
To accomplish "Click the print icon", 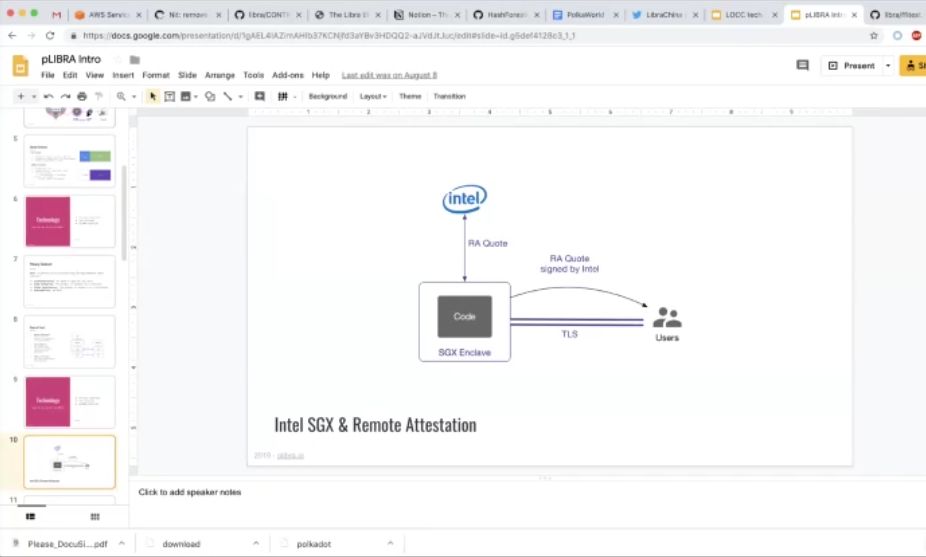I will 82,96.
